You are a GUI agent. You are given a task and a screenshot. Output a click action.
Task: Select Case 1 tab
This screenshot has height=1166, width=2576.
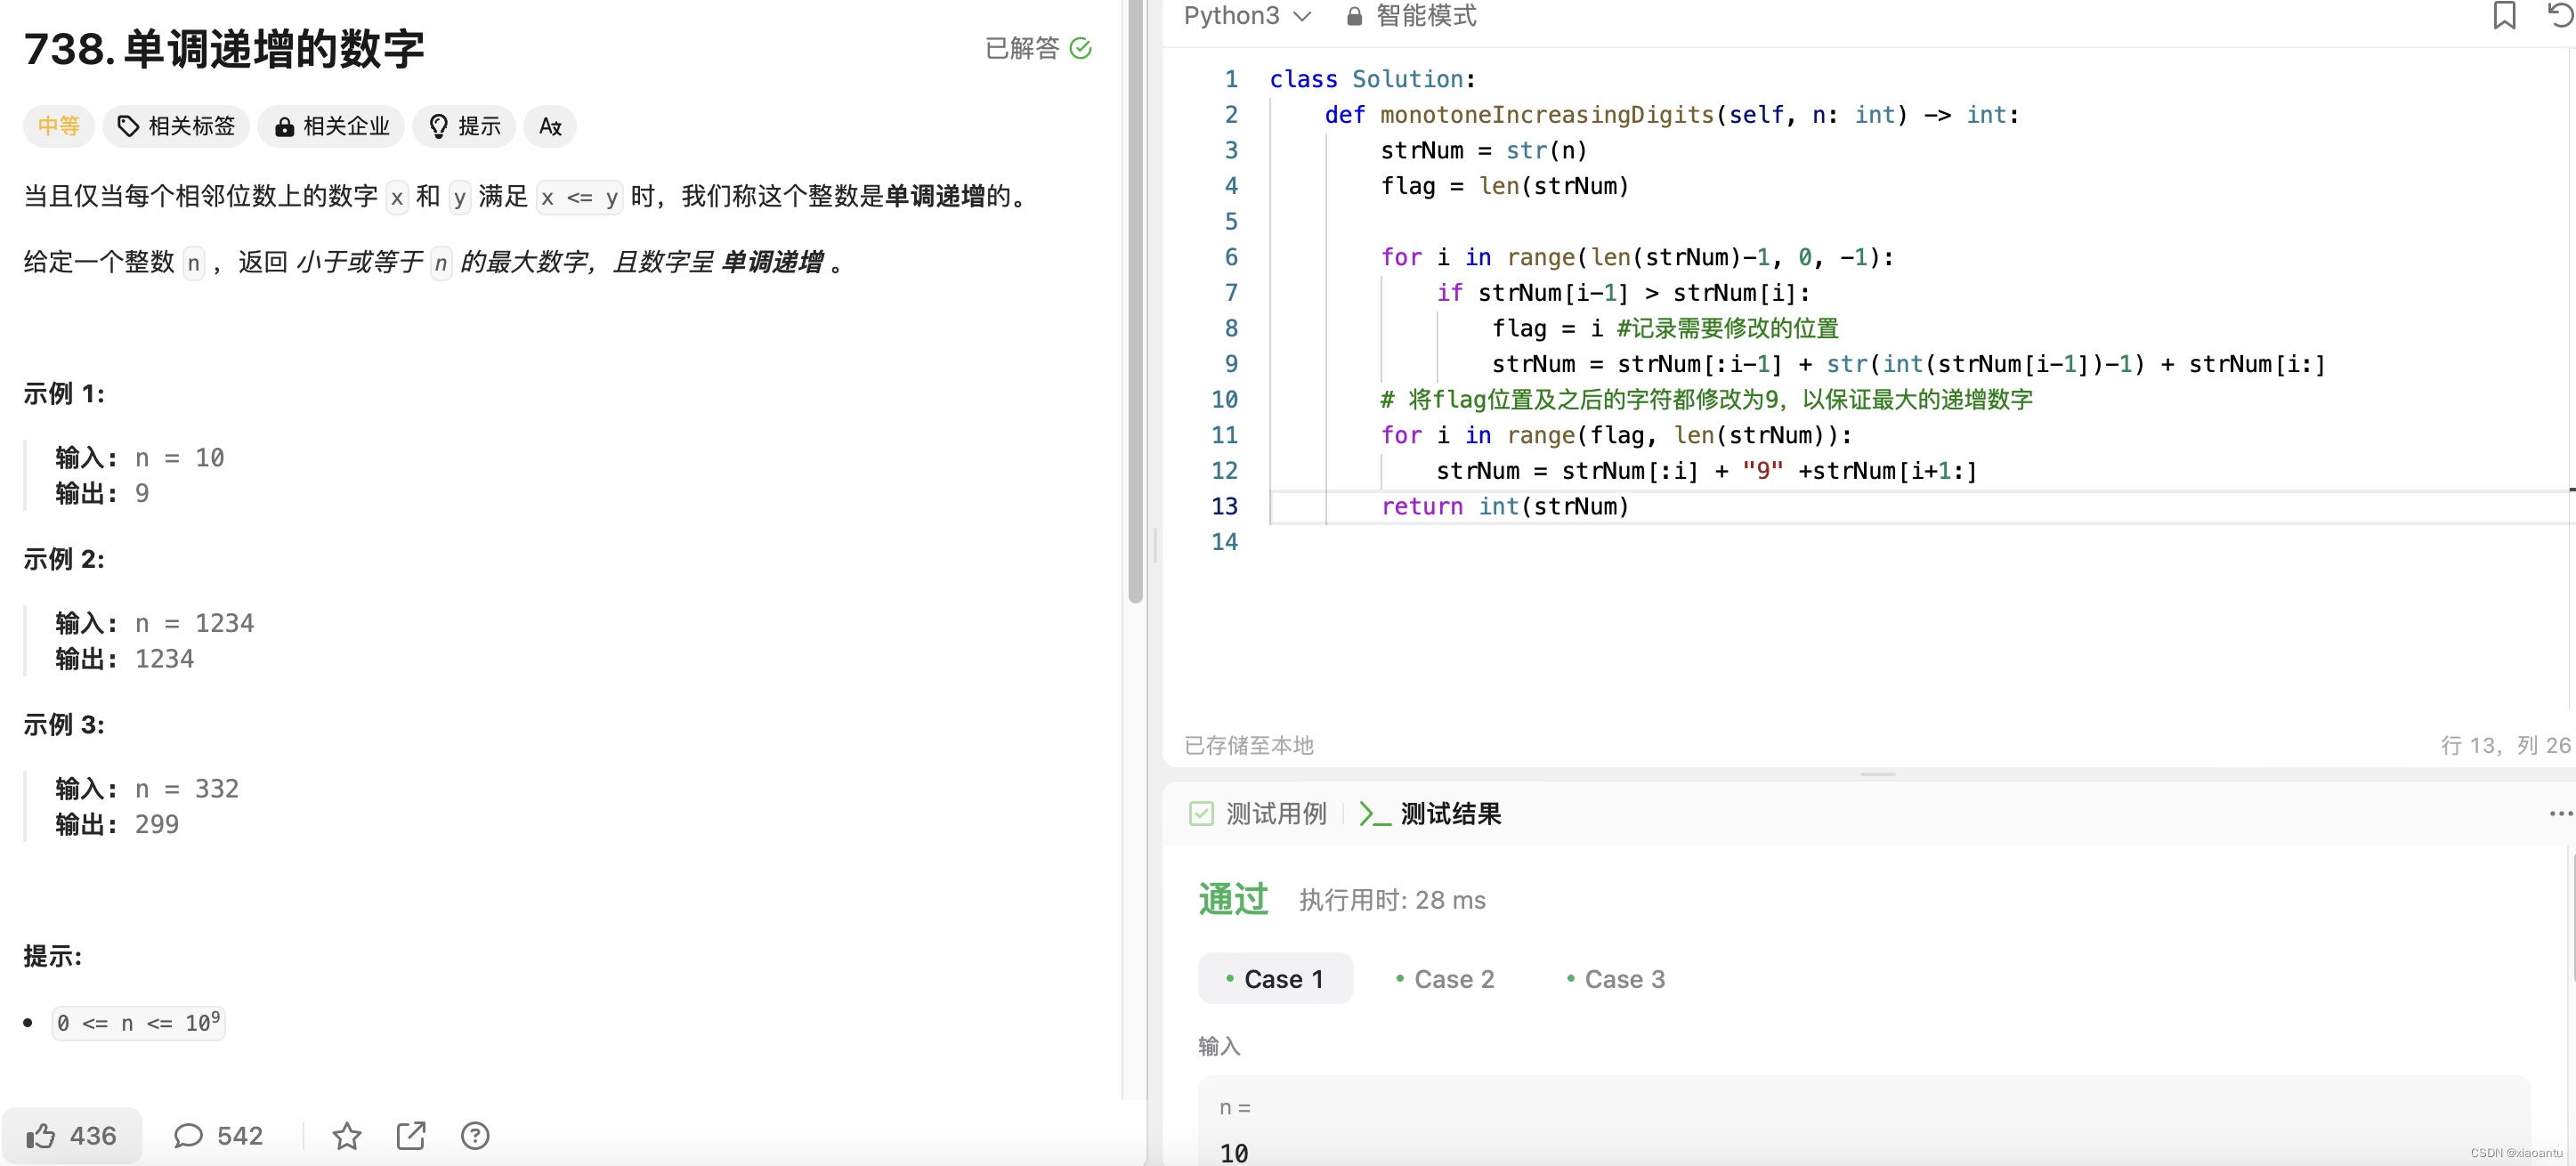tap(1275, 978)
